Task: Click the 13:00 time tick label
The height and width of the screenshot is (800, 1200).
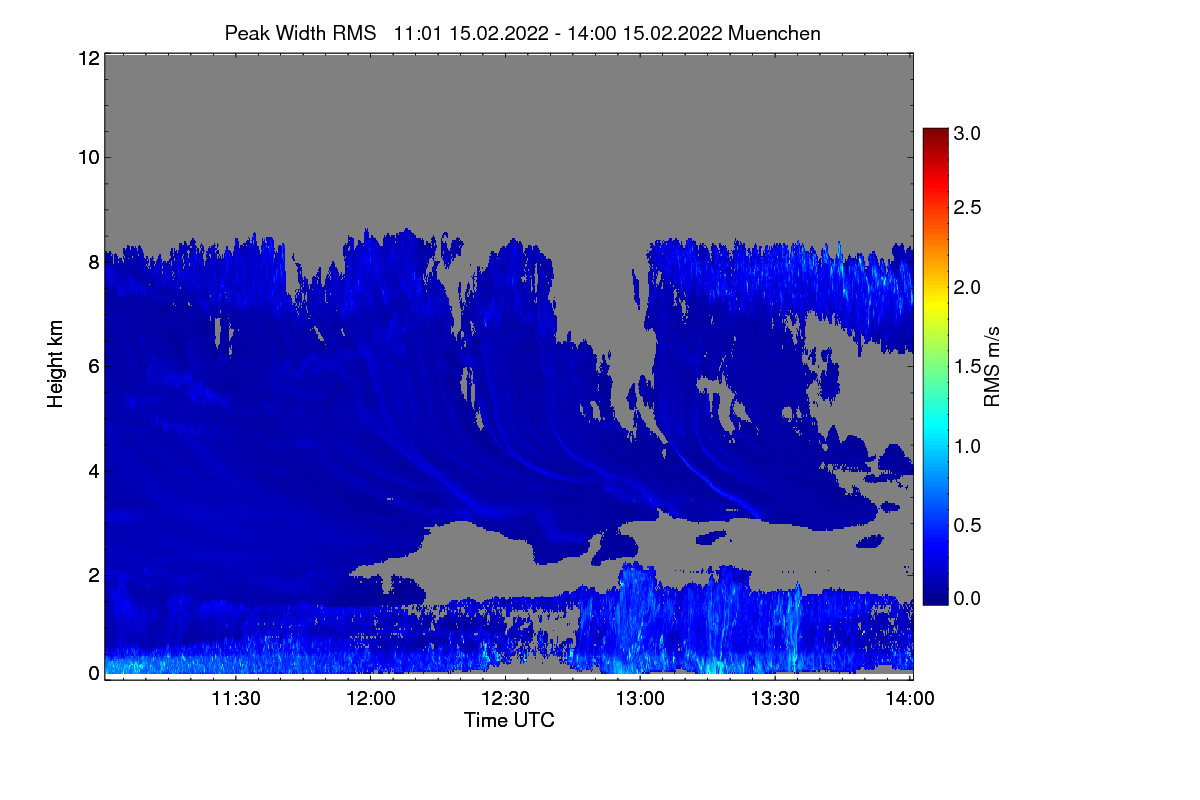Action: pyautogui.click(x=640, y=699)
